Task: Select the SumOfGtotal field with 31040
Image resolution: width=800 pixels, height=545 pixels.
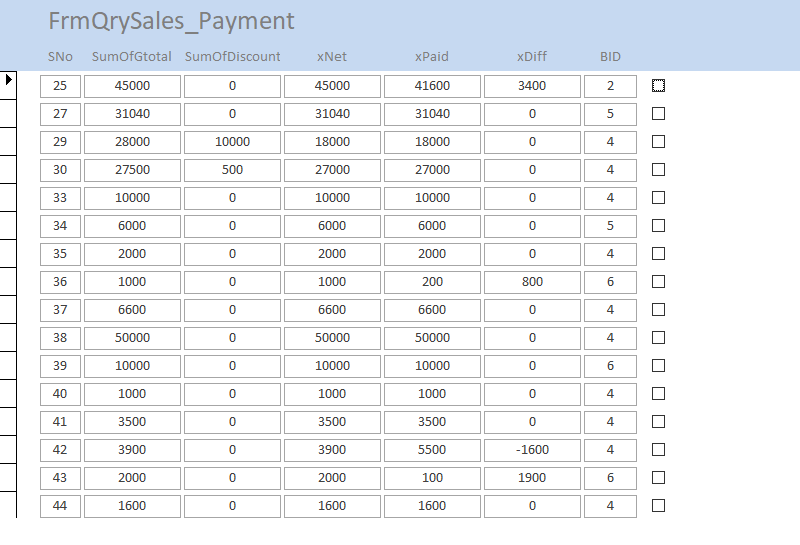Action: click(x=132, y=114)
